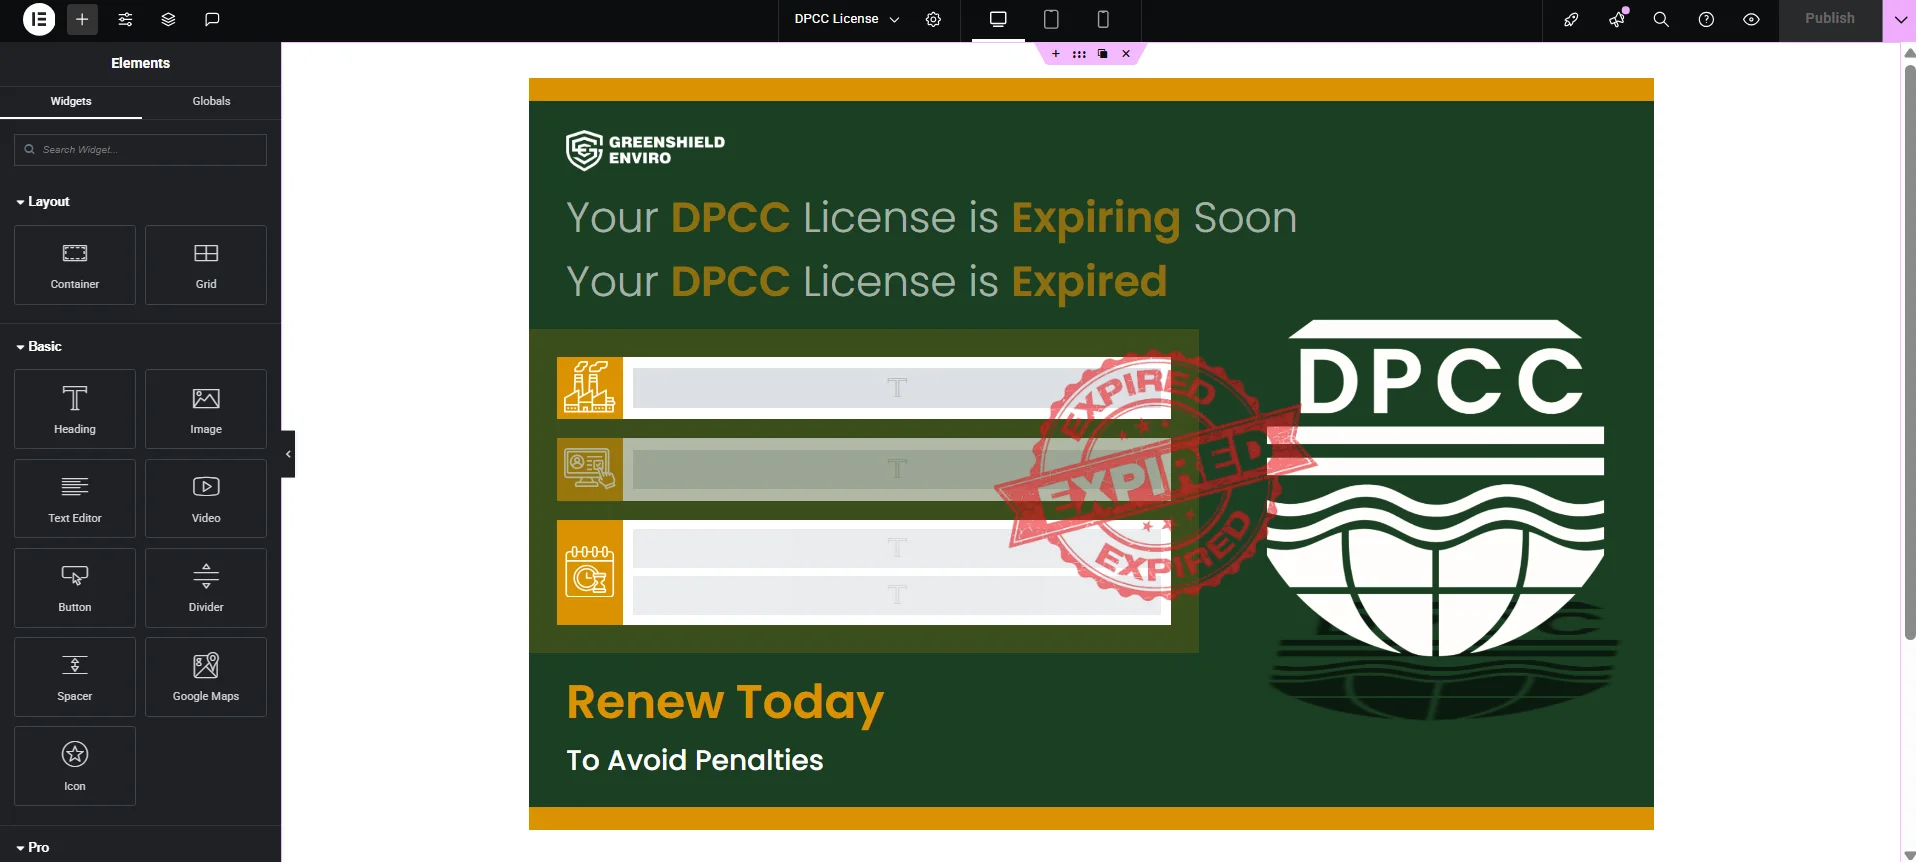Switch to mobile responsive view
This screenshot has width=1916, height=862.
1103,19
